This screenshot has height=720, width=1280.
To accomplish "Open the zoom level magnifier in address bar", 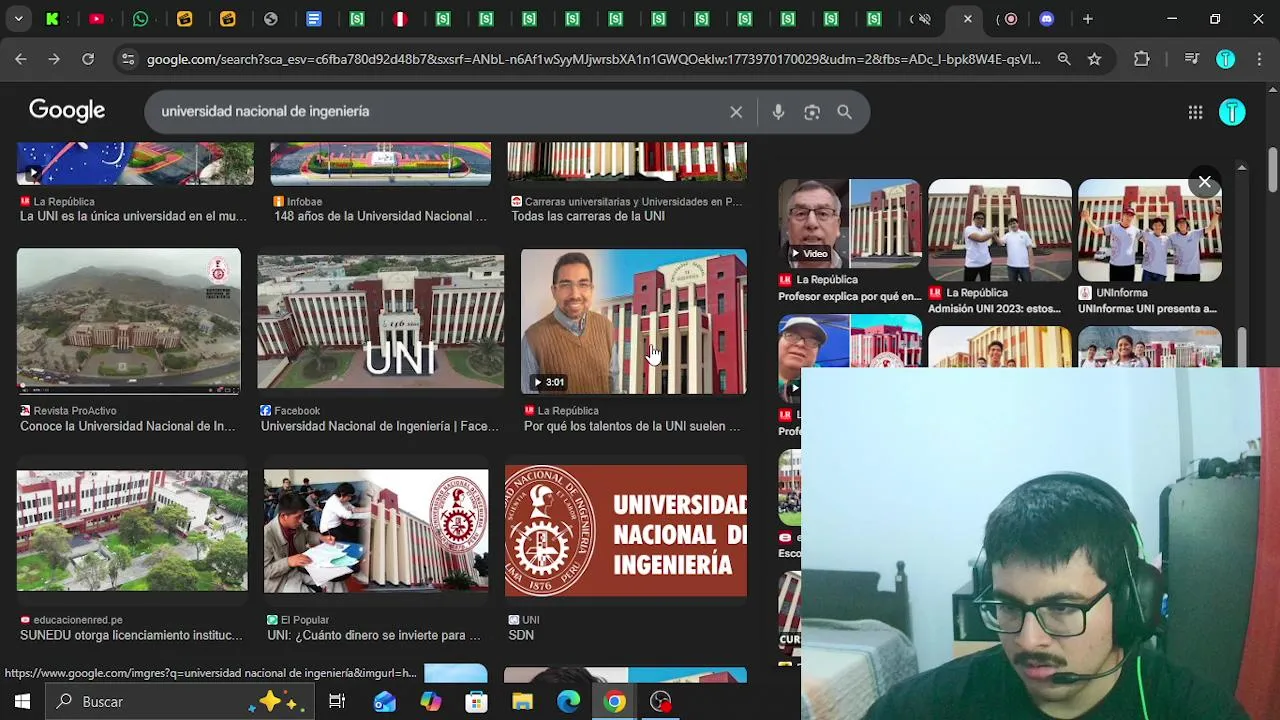I will click(x=1064, y=59).
